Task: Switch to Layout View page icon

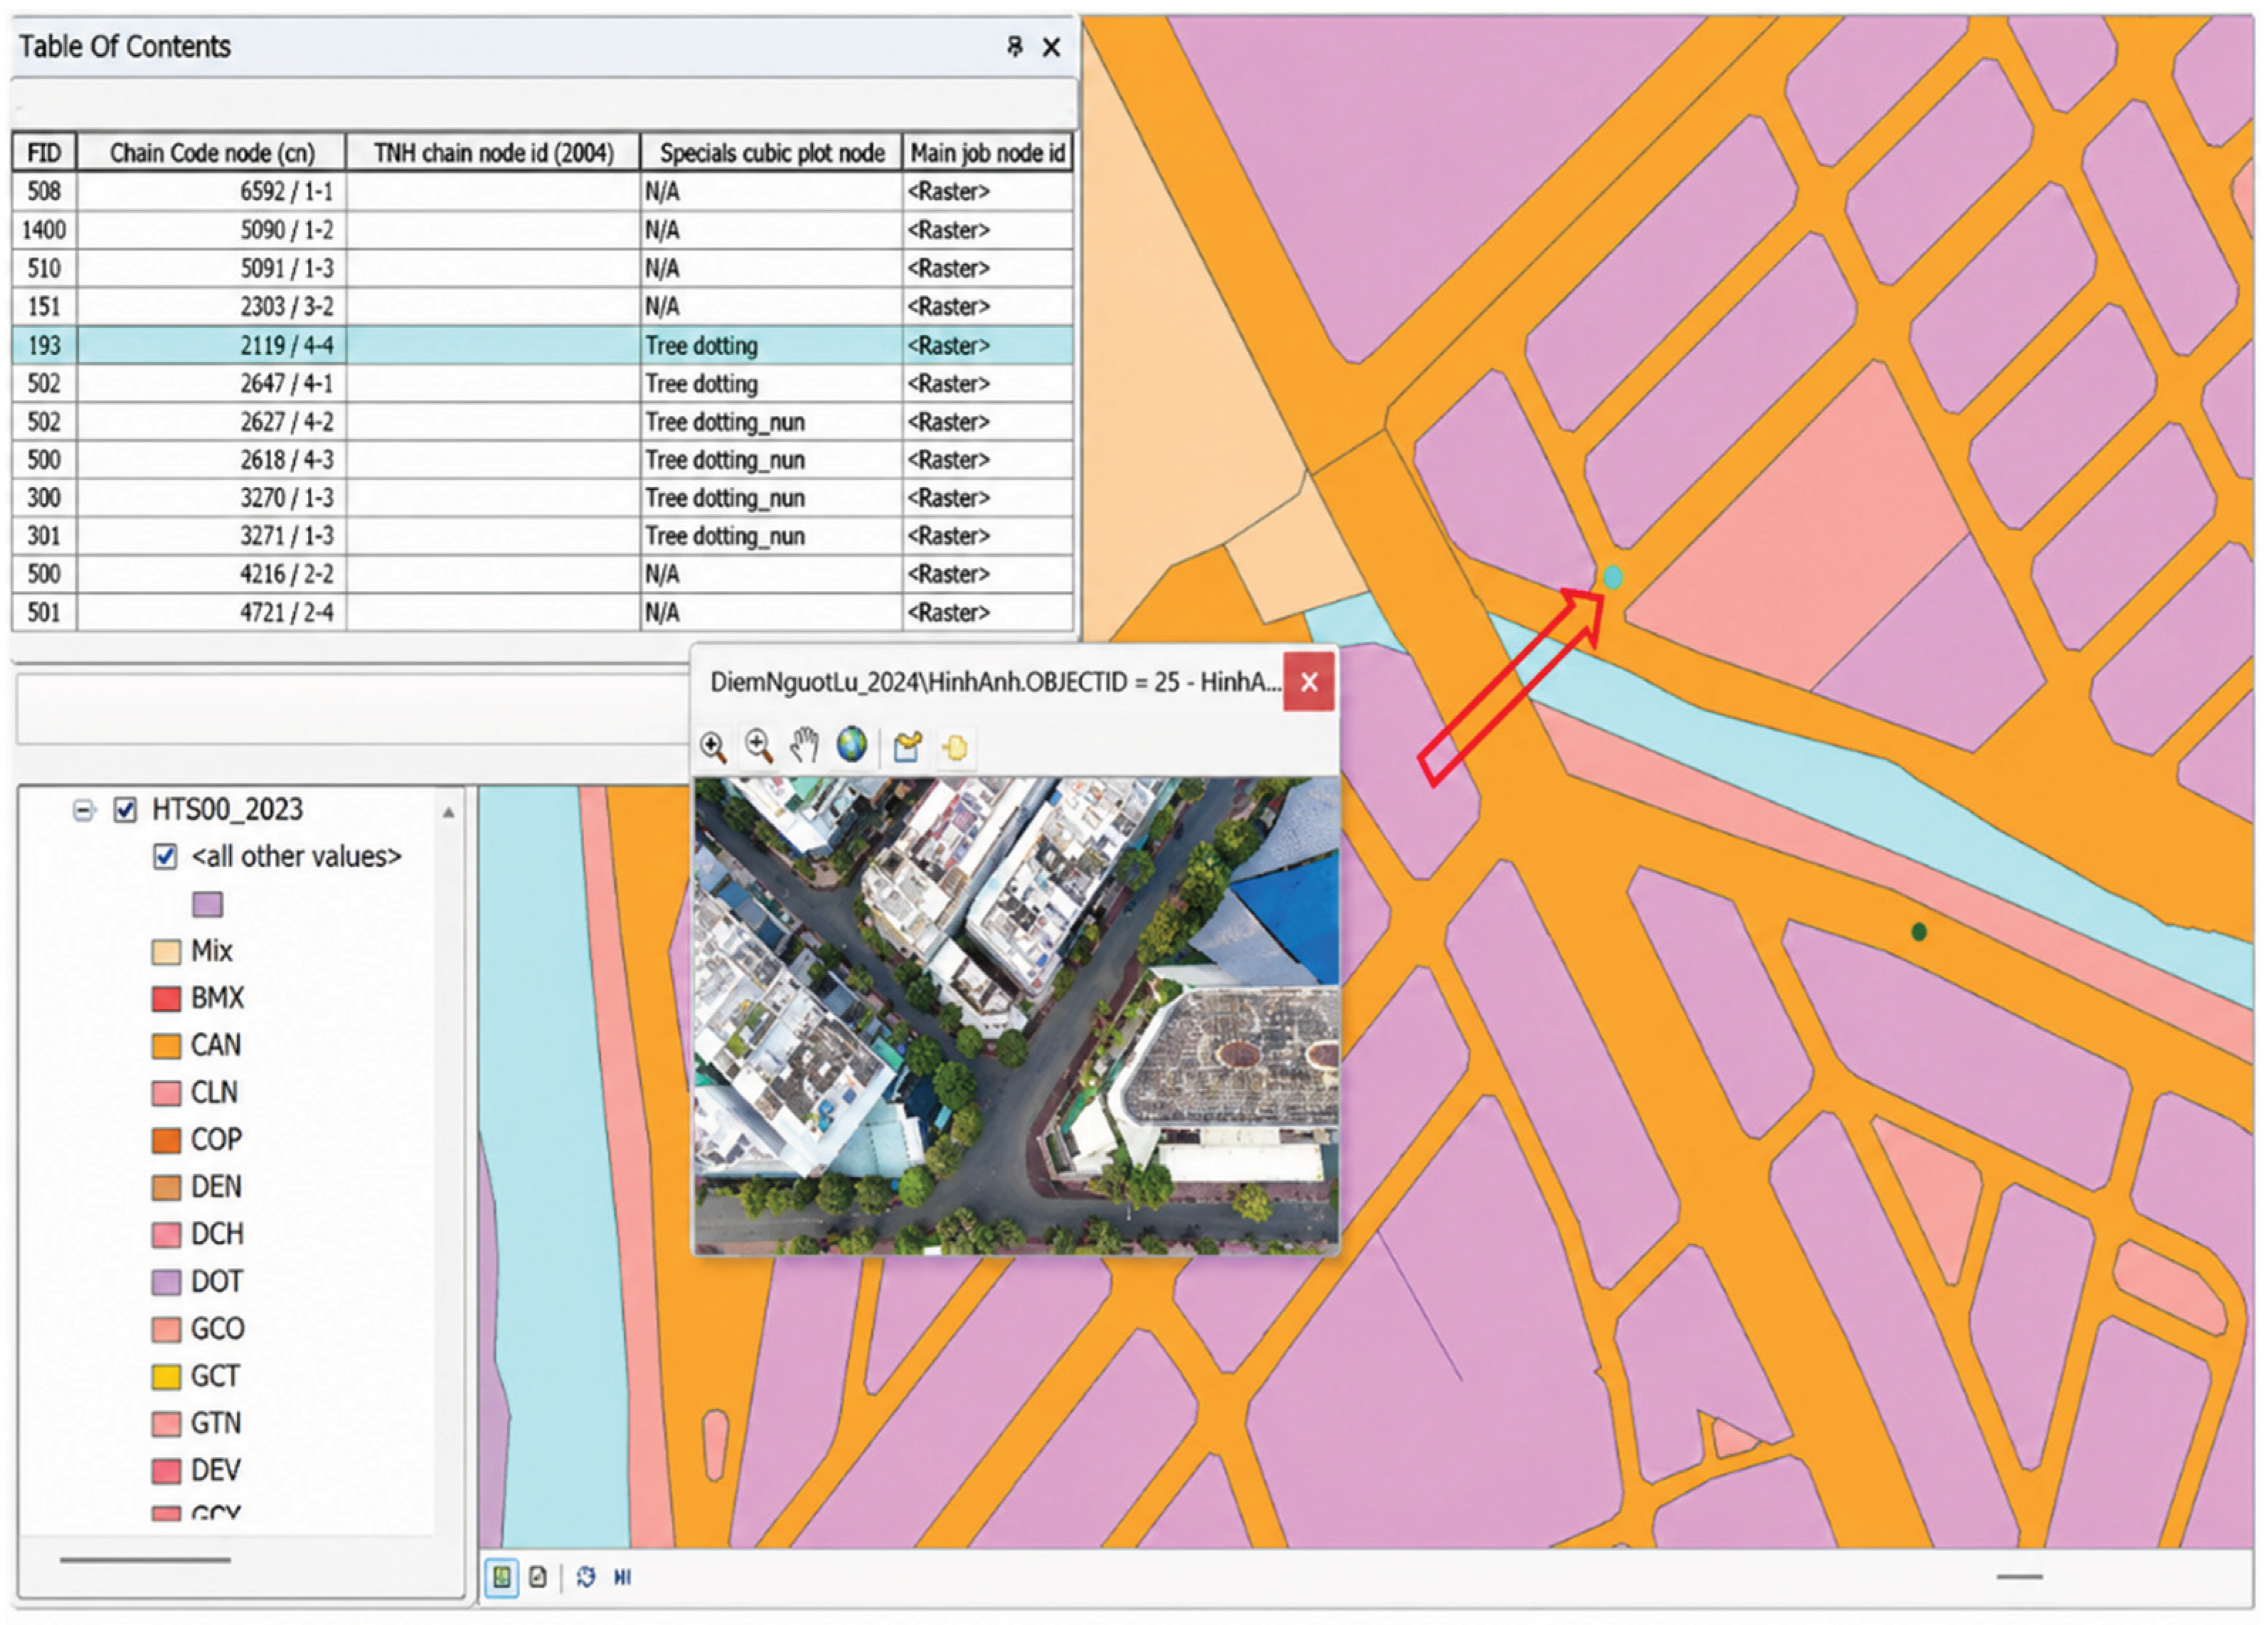Action: (538, 1577)
